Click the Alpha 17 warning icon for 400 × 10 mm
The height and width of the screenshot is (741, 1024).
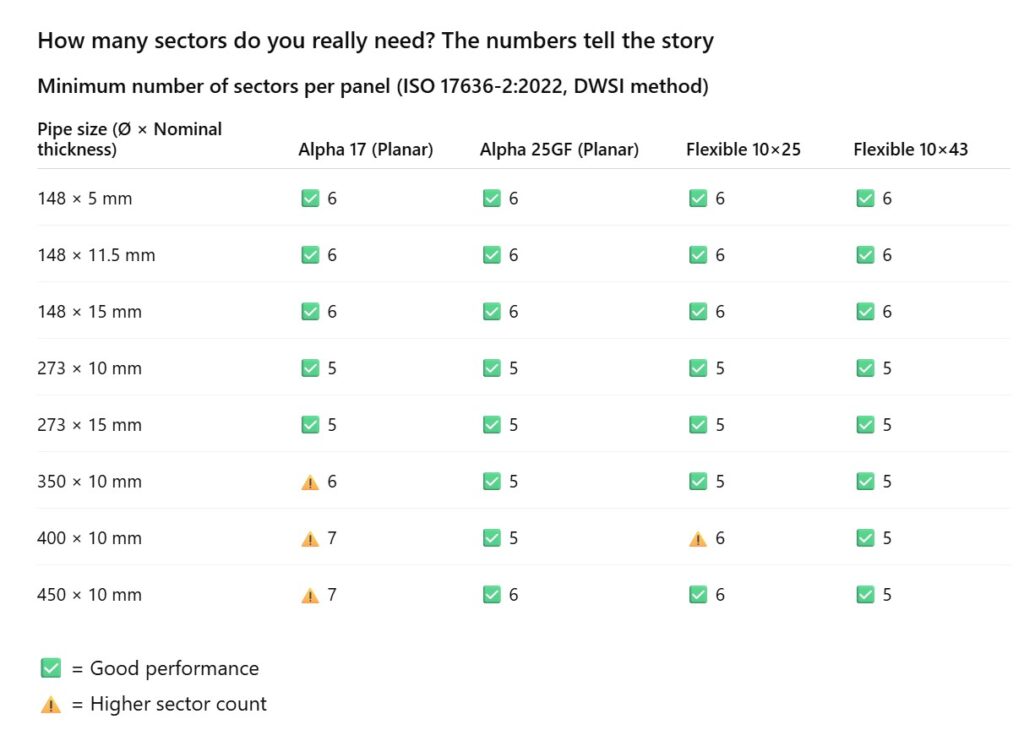click(310, 539)
